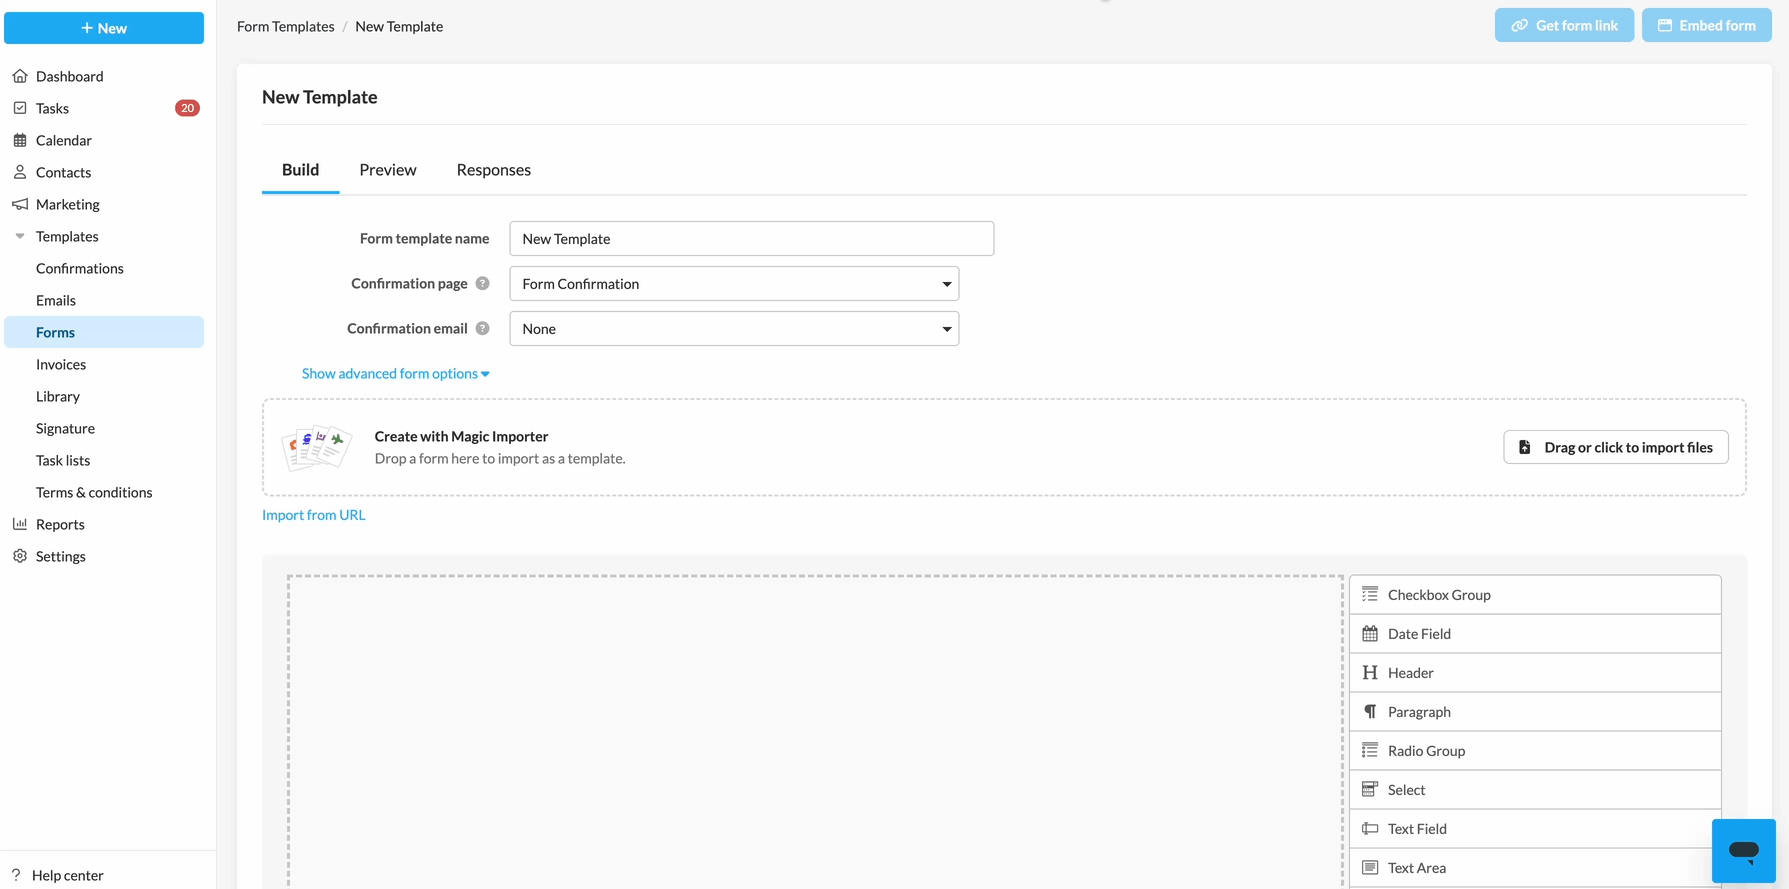This screenshot has width=1789, height=889.
Task: Click the Header field H icon
Action: point(1370,673)
